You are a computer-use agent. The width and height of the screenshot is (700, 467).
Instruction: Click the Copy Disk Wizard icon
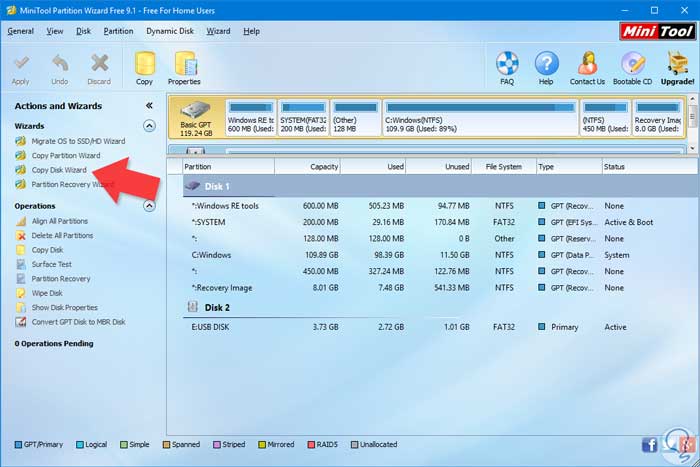pos(21,170)
